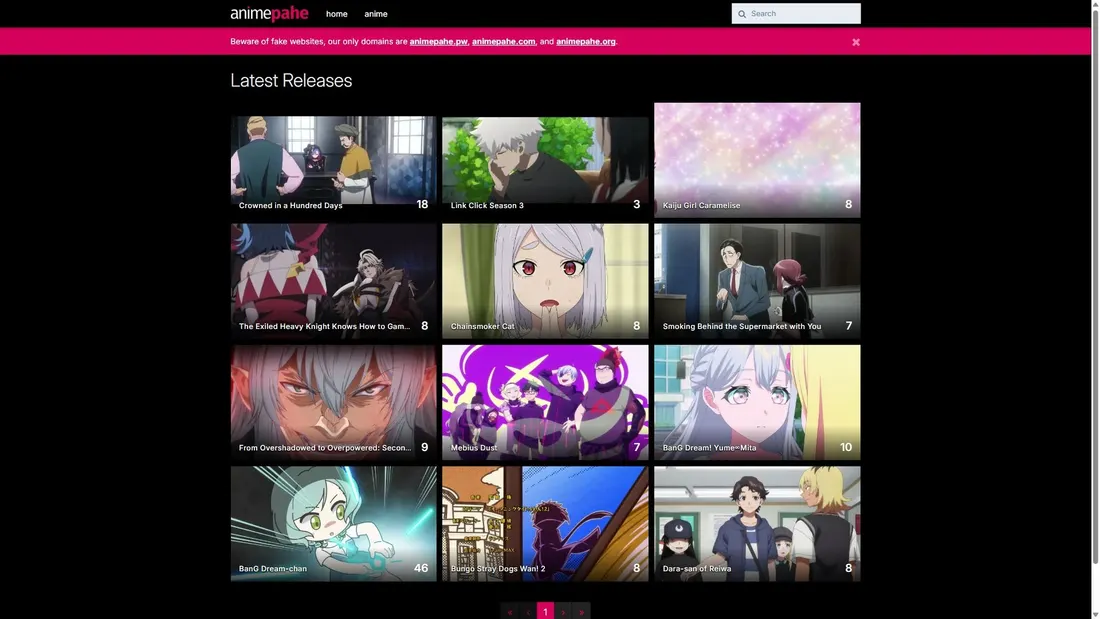Click episode number 10 on Yume∞Mita card
Viewport: 1100px width, 619px height.
(x=846, y=447)
